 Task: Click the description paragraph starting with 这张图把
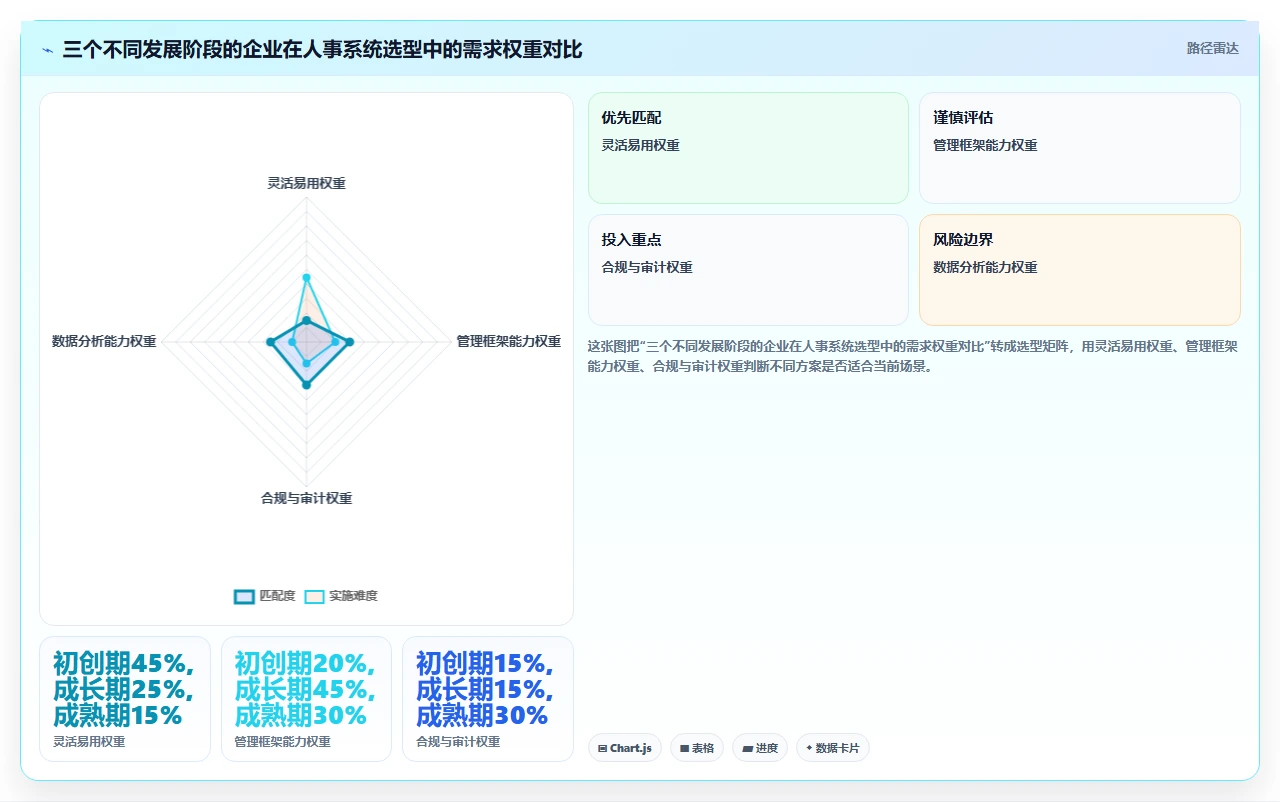(x=913, y=356)
